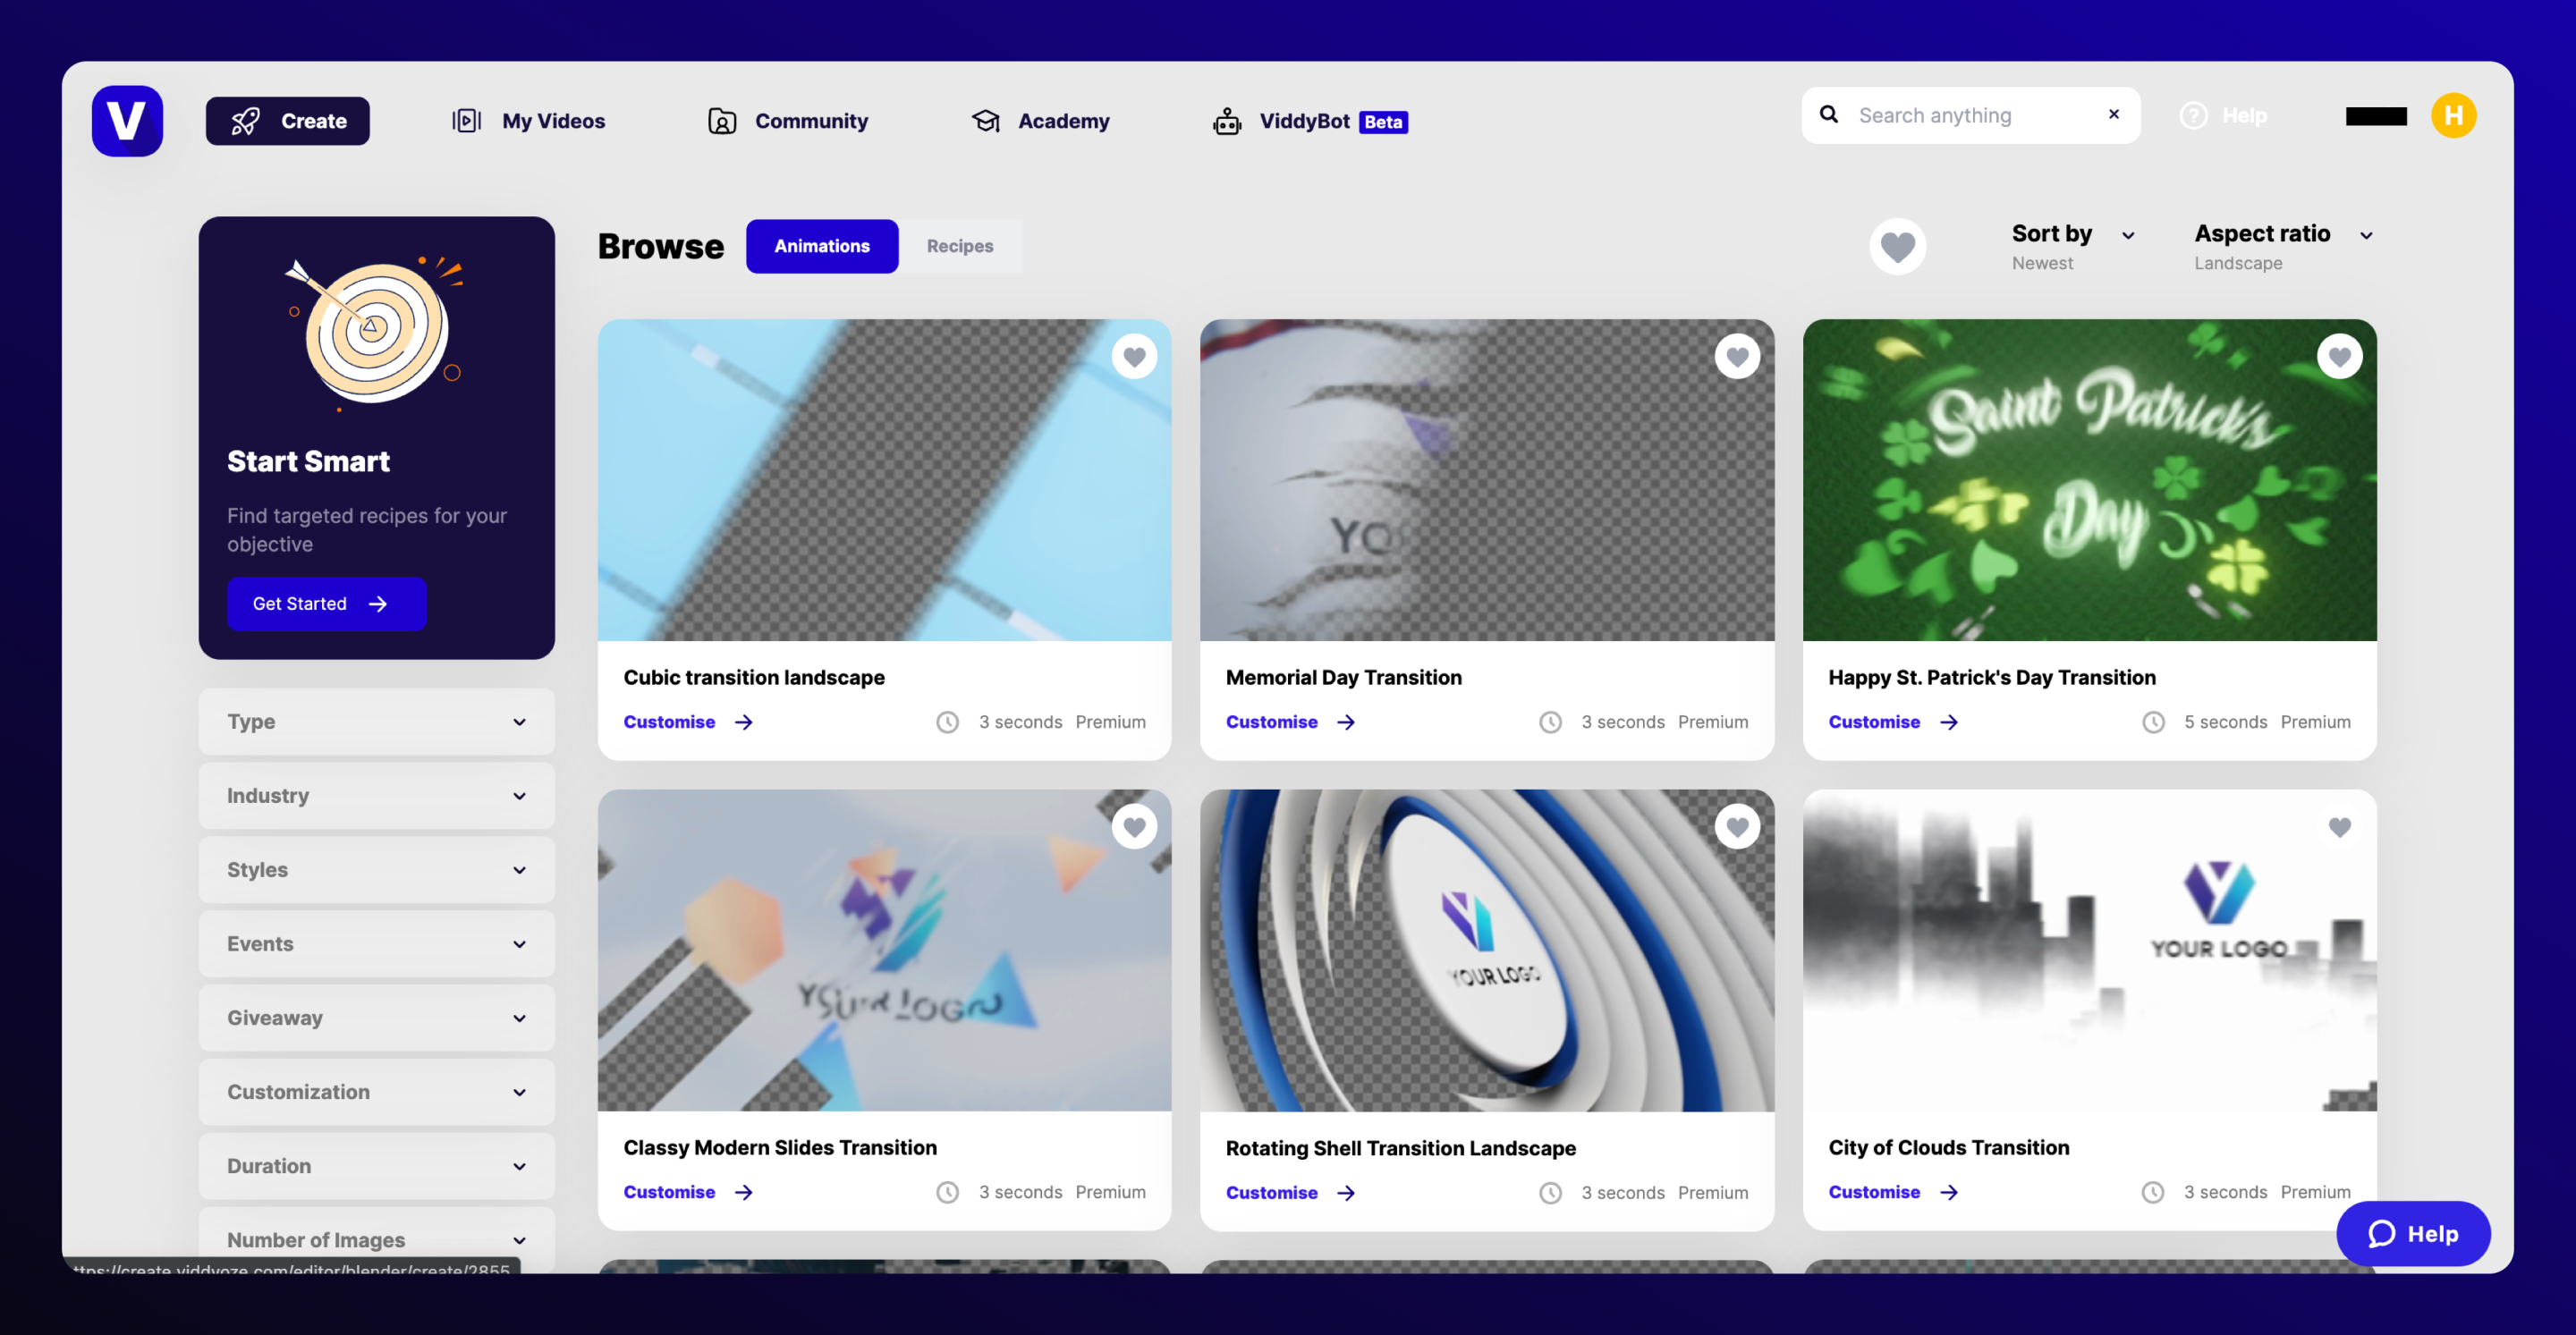Expand the Industry filter
This screenshot has width=2576, height=1335.
tap(376, 795)
